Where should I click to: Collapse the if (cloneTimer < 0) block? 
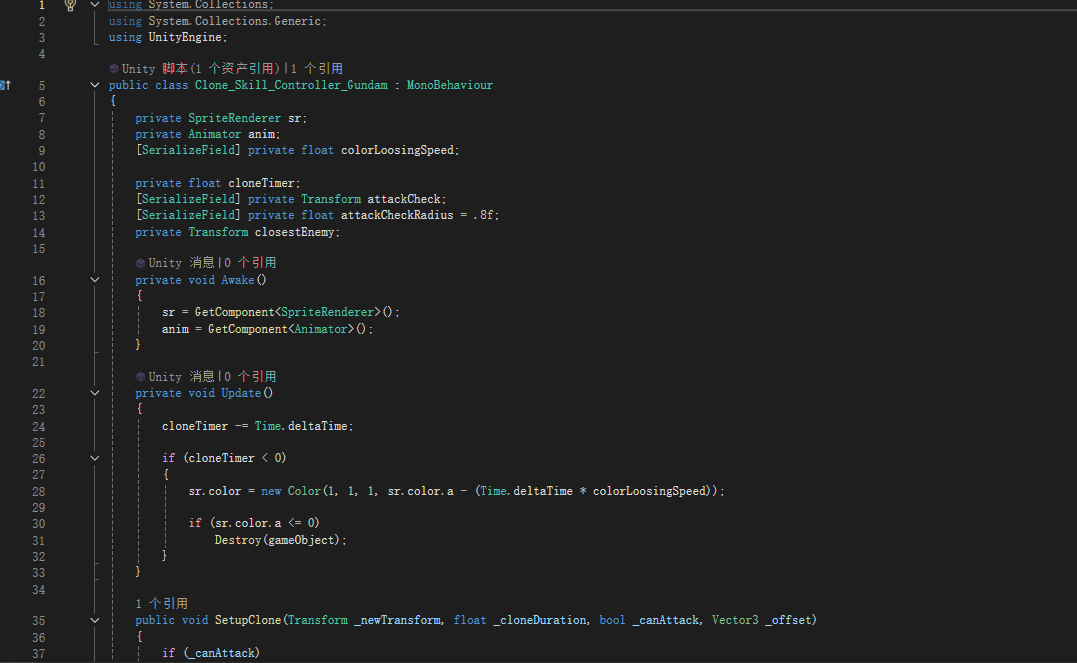(x=95, y=458)
